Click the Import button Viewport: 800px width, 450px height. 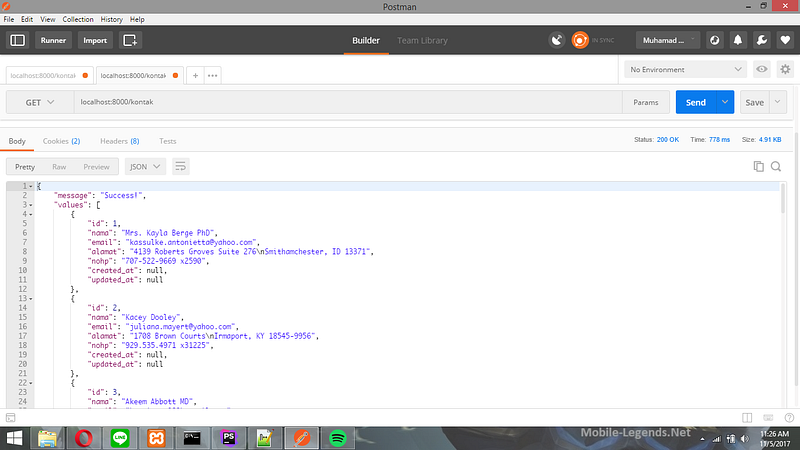tap(95, 40)
